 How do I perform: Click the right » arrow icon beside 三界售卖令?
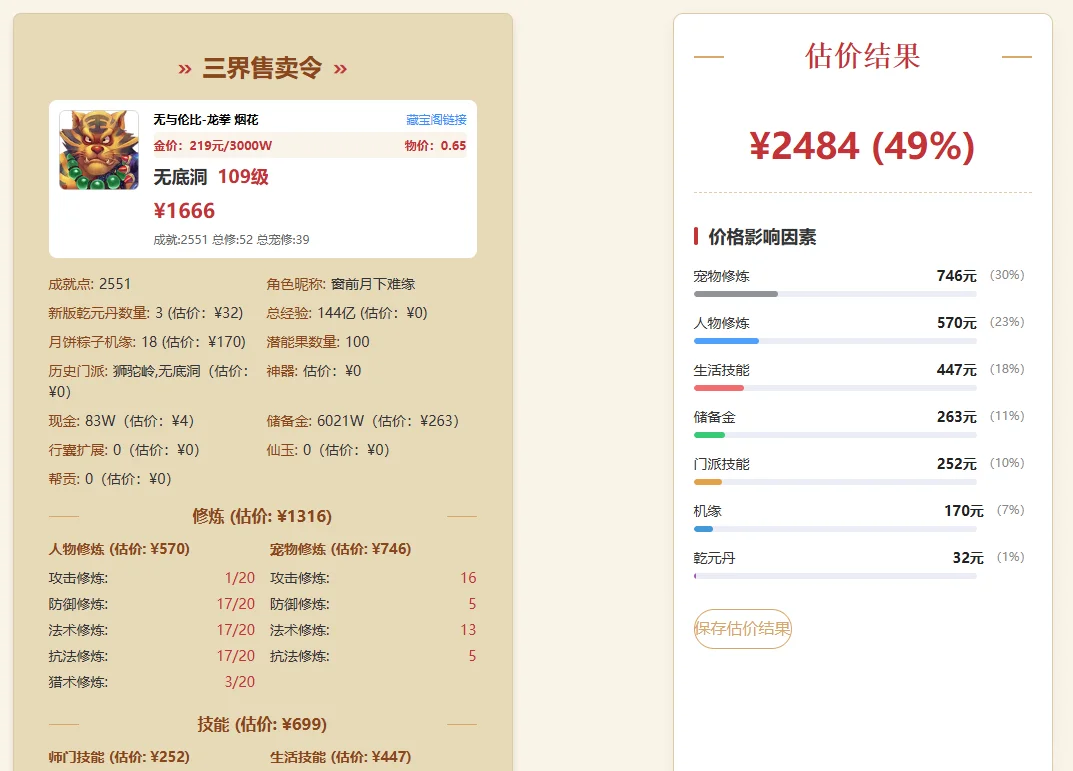[338, 69]
